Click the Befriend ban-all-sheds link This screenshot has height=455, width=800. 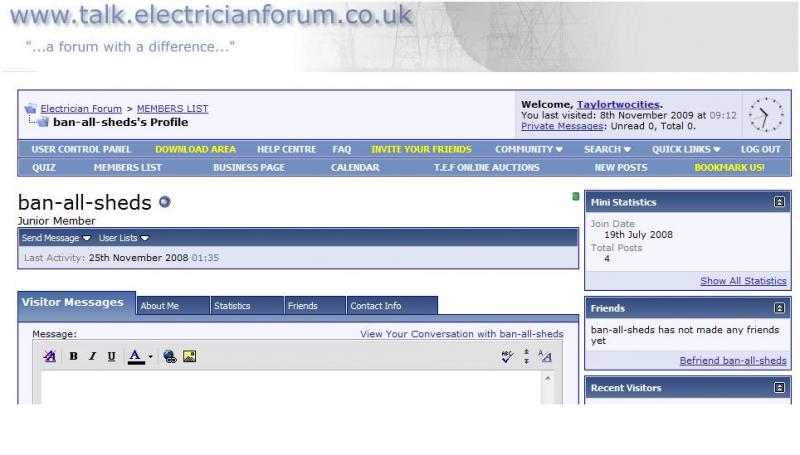click(x=732, y=361)
